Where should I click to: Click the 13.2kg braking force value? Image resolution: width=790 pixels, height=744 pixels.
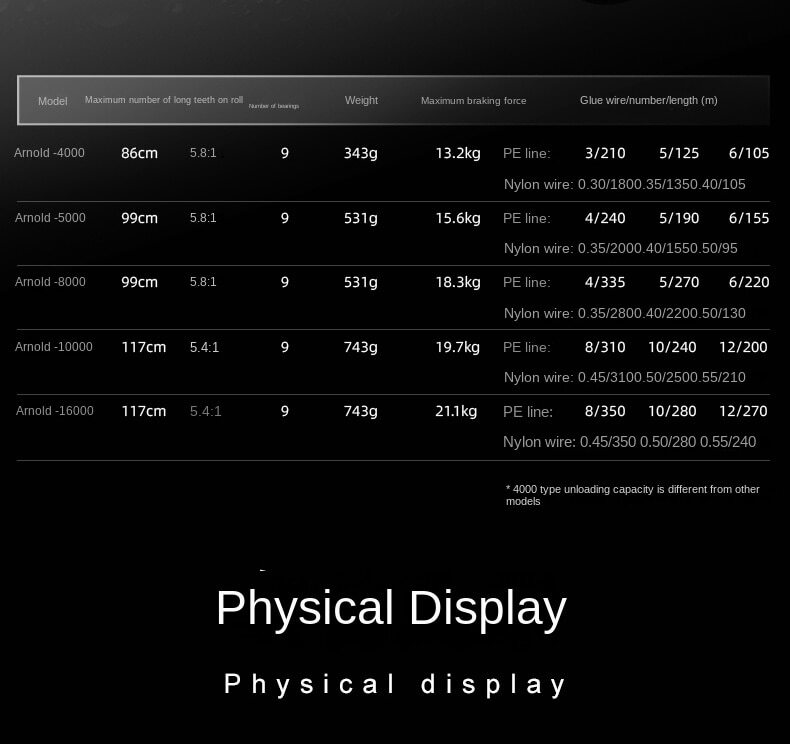pyautogui.click(x=458, y=153)
